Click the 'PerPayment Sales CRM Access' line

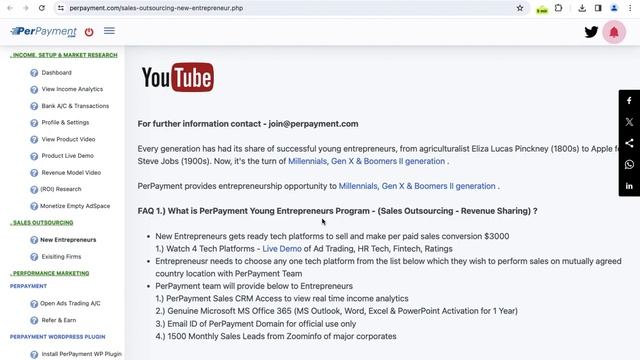[x=282, y=299]
